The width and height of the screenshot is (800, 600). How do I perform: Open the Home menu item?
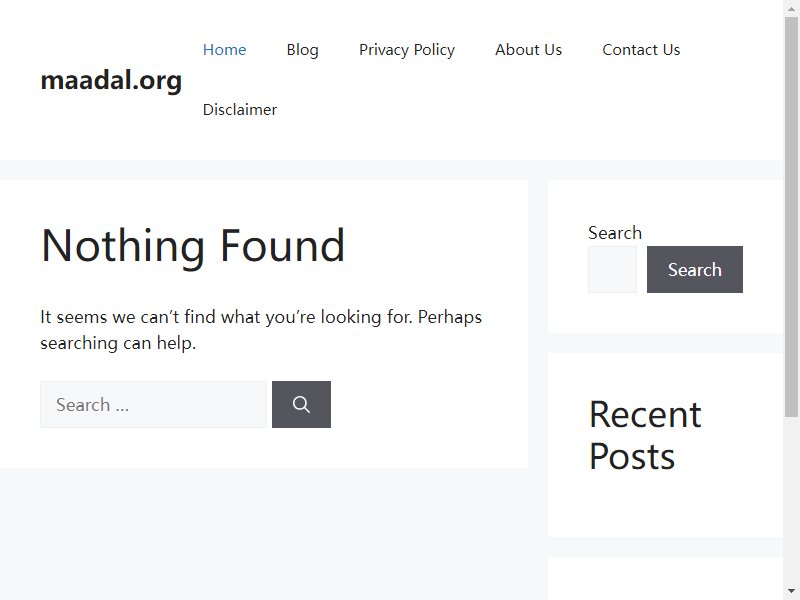click(224, 49)
